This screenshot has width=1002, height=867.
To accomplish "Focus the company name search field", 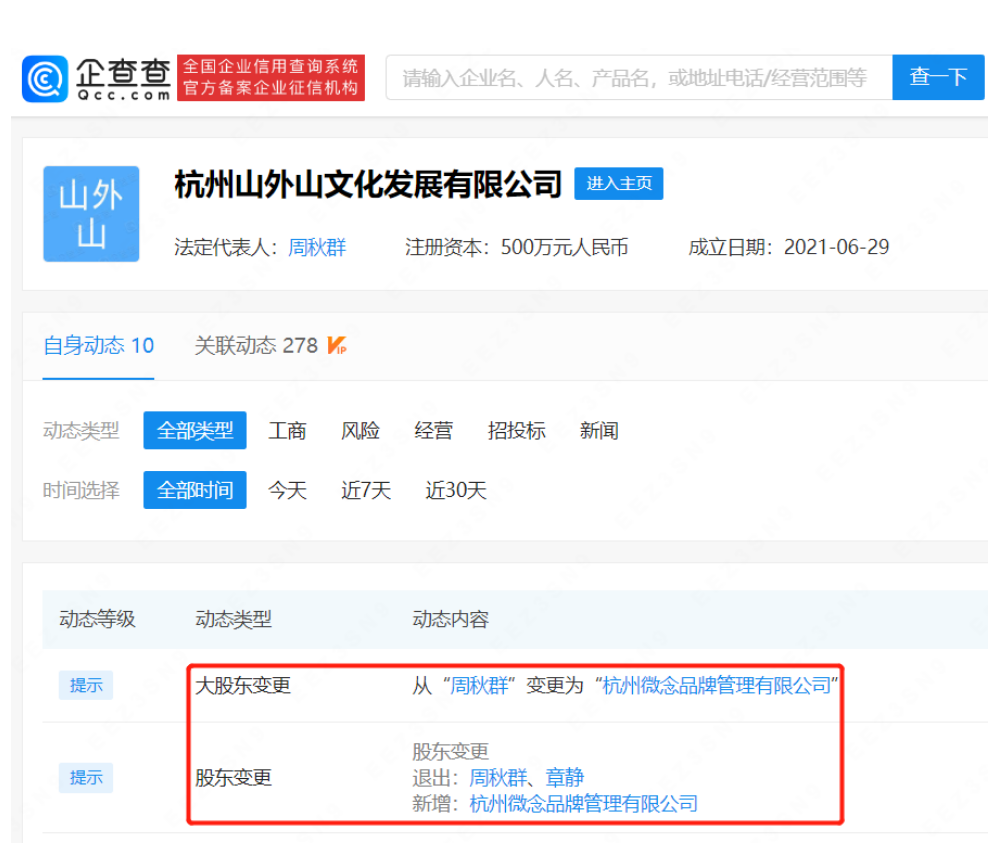I will pos(638,77).
